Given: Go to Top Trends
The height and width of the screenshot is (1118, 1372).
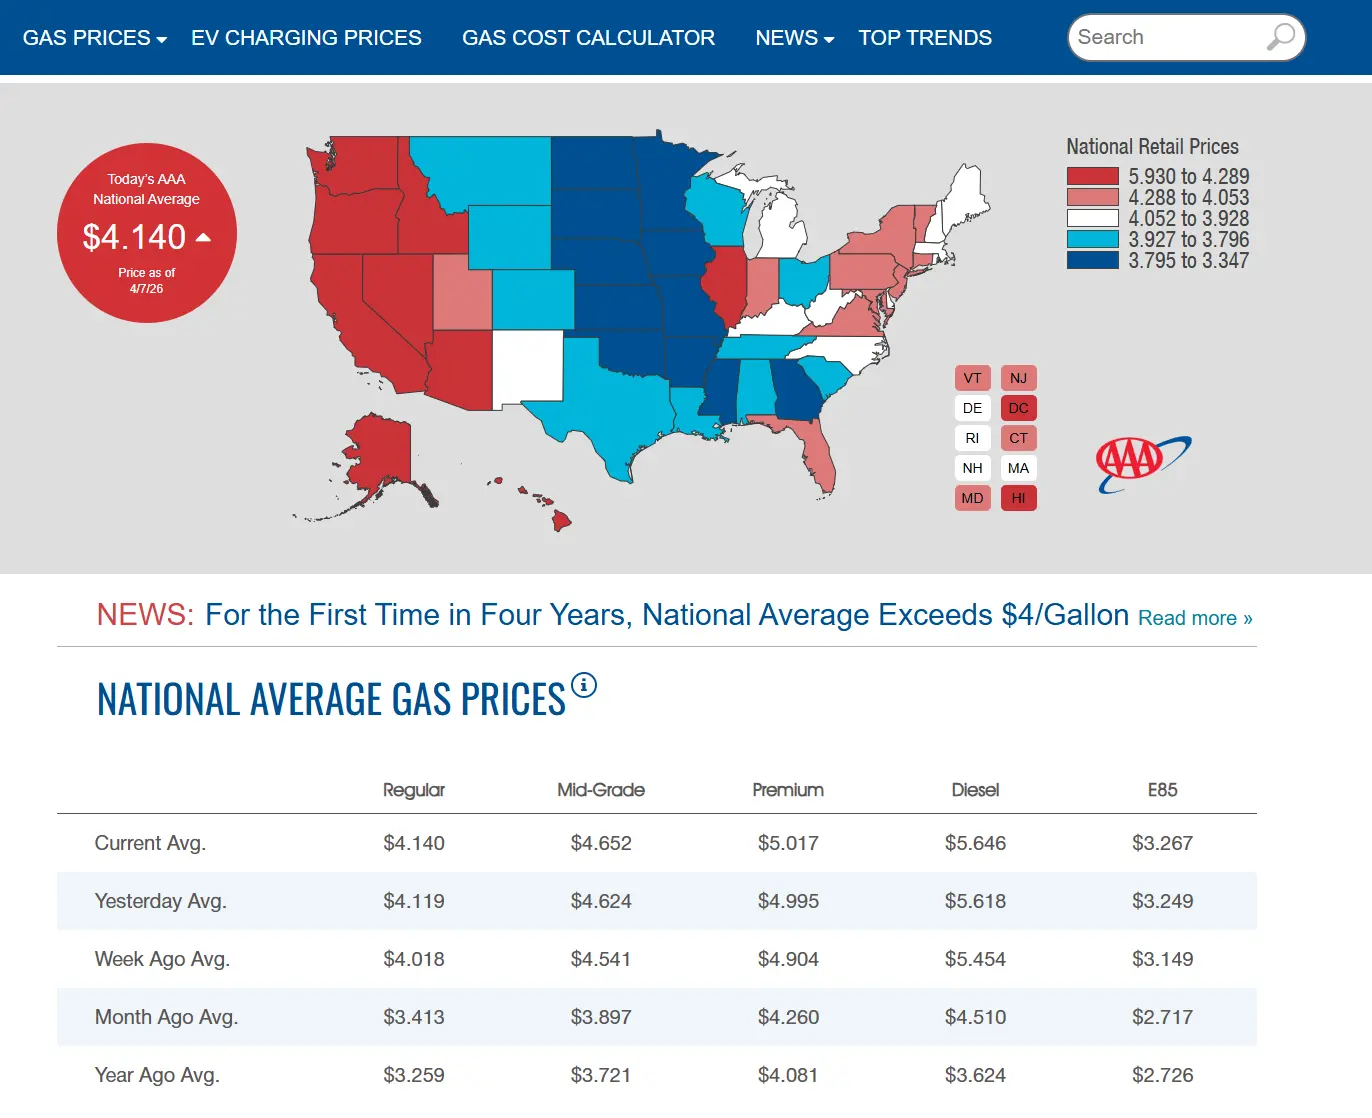Looking at the screenshot, I should pos(925,38).
